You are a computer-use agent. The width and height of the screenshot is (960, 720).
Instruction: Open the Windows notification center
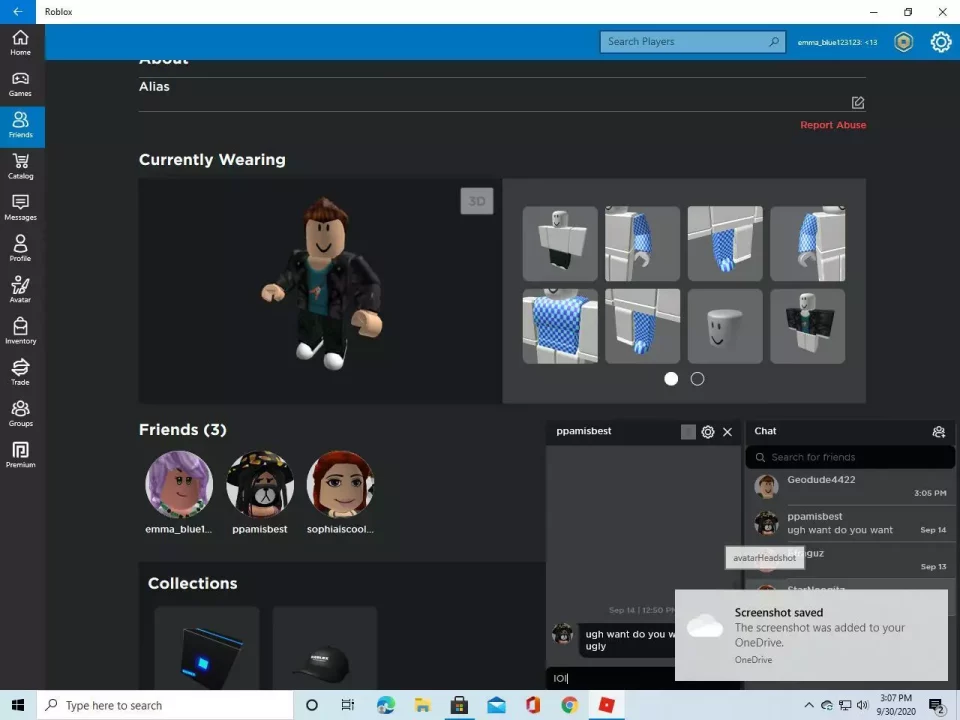(937, 706)
